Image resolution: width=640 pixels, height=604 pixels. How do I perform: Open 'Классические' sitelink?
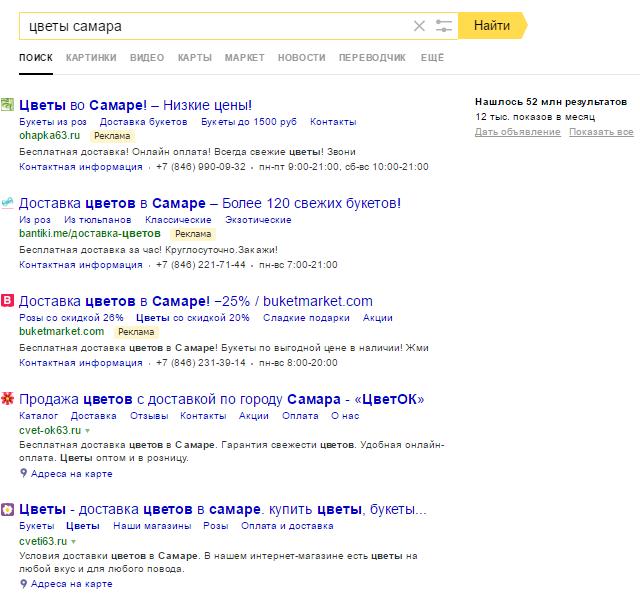click(178, 220)
